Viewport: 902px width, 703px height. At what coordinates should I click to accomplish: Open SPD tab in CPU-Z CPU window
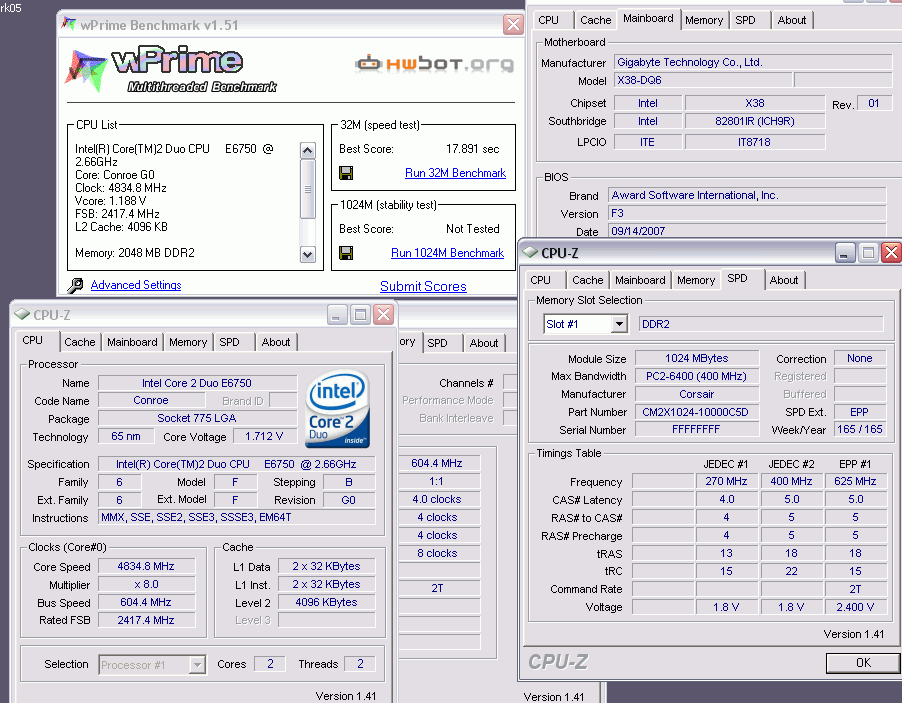click(x=229, y=342)
